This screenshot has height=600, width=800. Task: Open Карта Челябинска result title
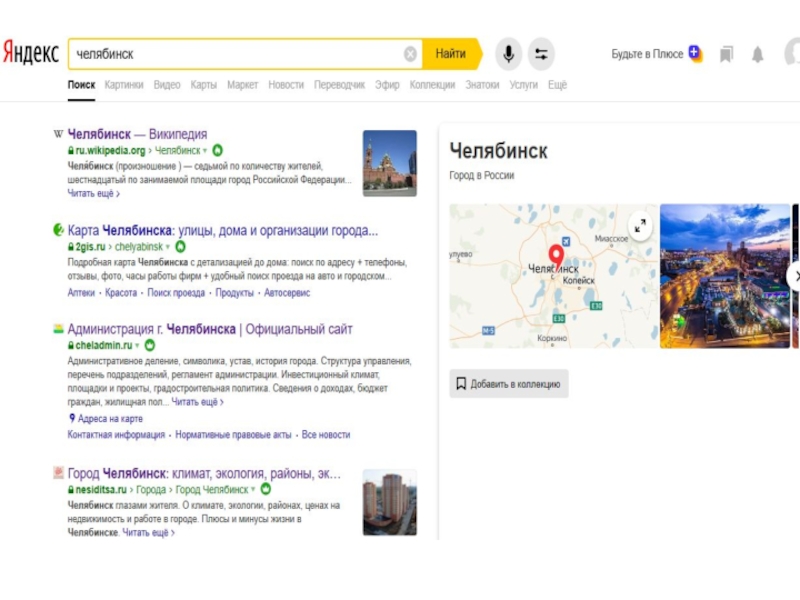[223, 231]
